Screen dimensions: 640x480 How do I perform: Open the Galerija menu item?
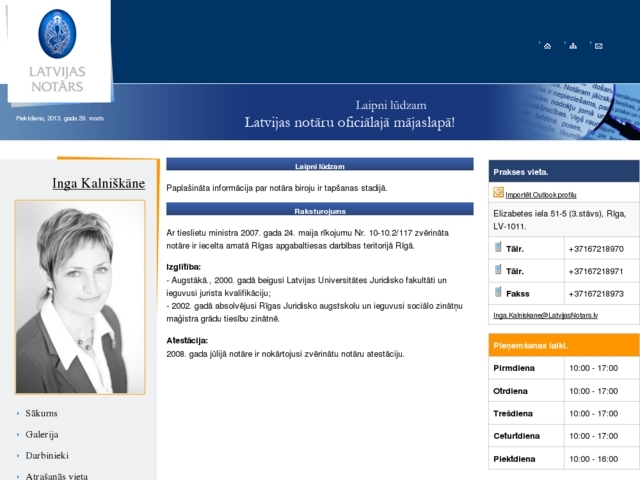point(42,434)
